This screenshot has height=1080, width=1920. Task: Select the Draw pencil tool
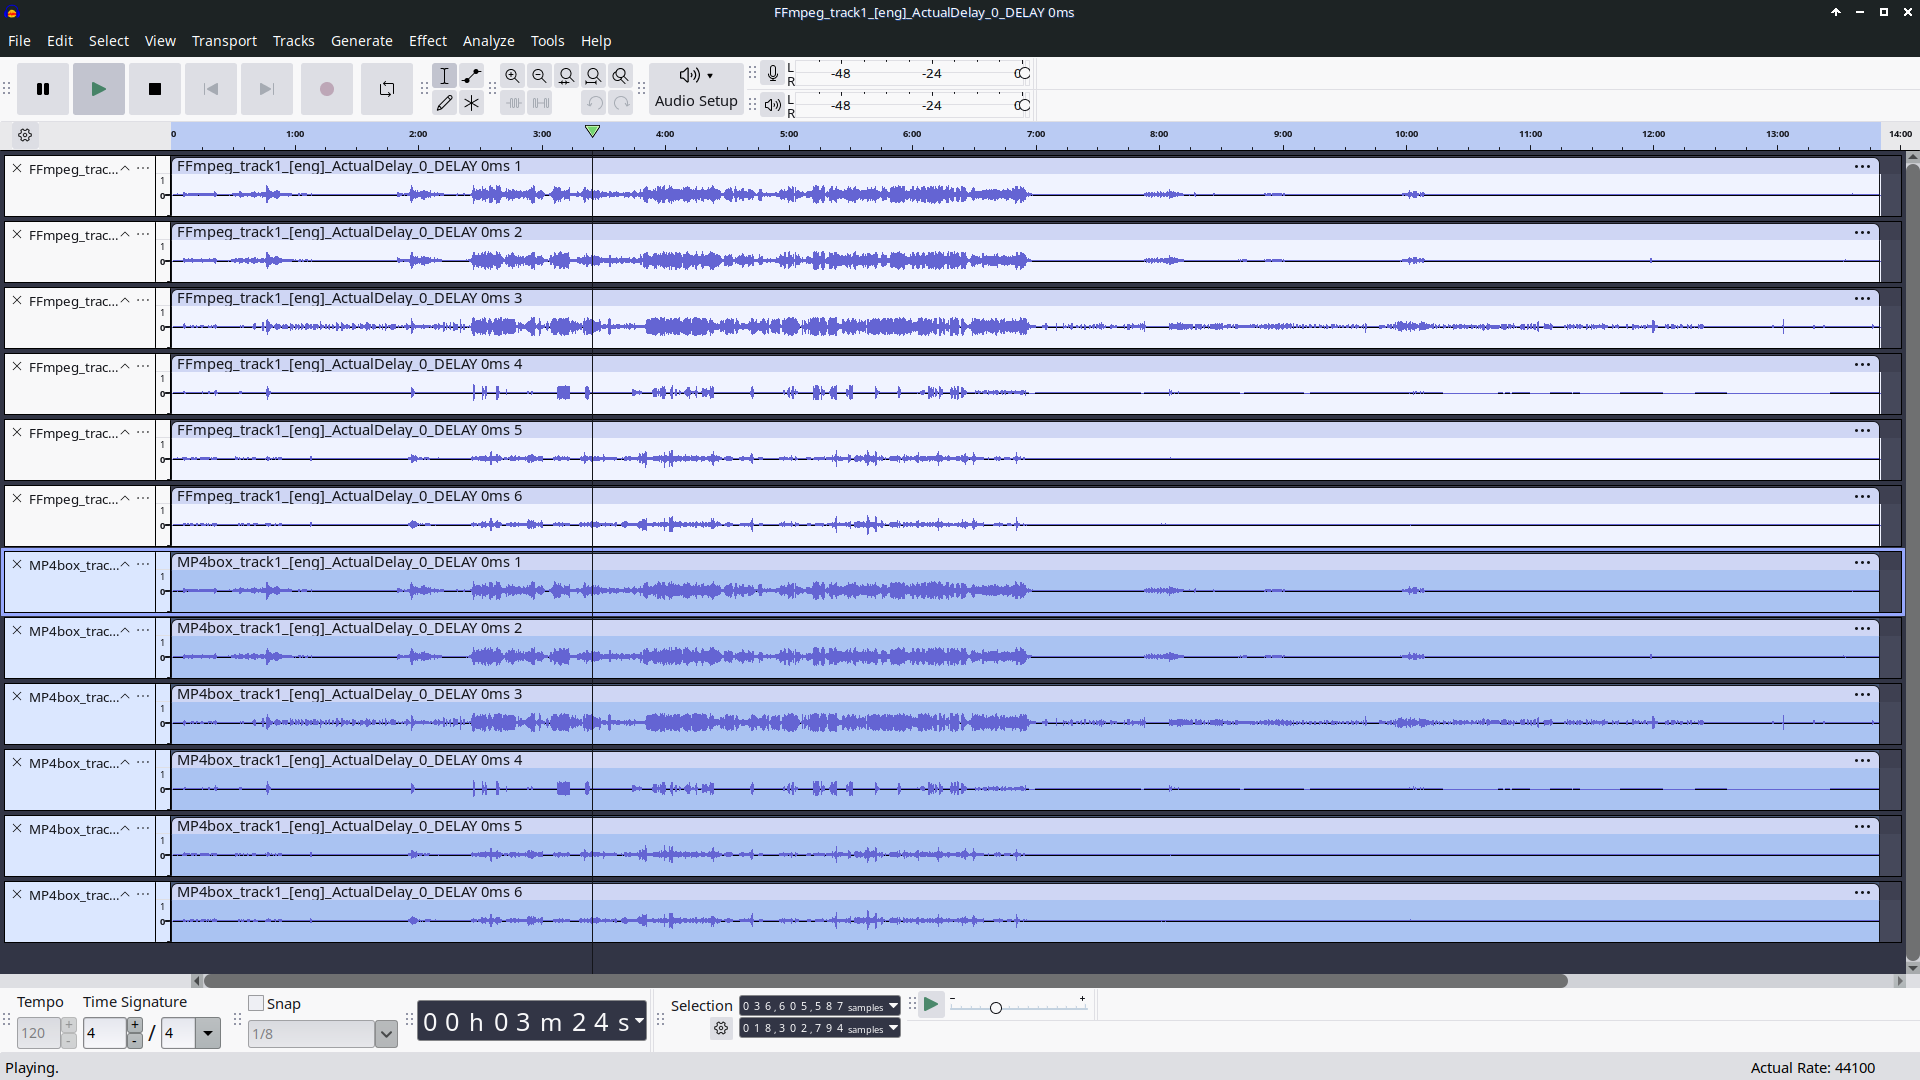point(444,103)
